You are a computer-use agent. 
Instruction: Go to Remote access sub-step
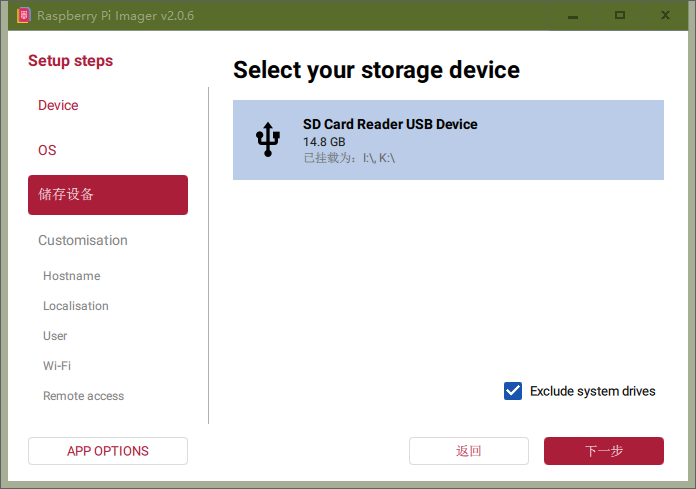pos(84,396)
